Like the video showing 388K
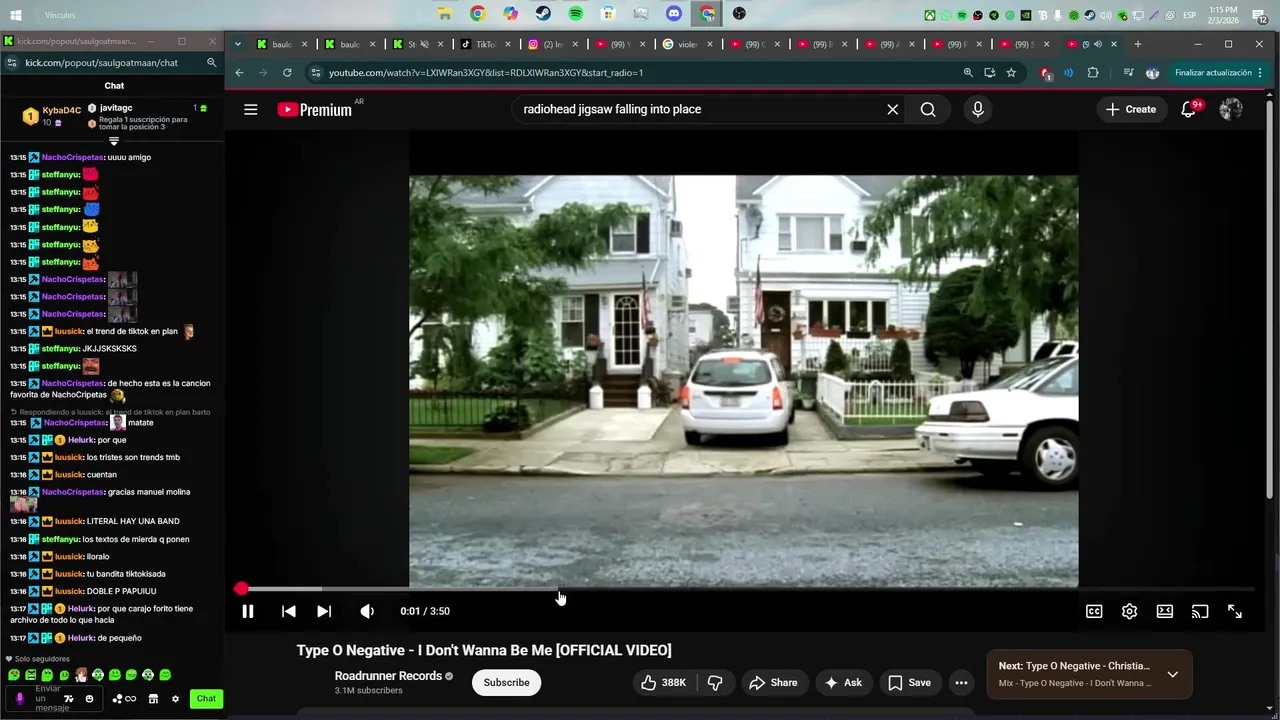Screen dimensions: 1280x720 pyautogui.click(x=663, y=682)
